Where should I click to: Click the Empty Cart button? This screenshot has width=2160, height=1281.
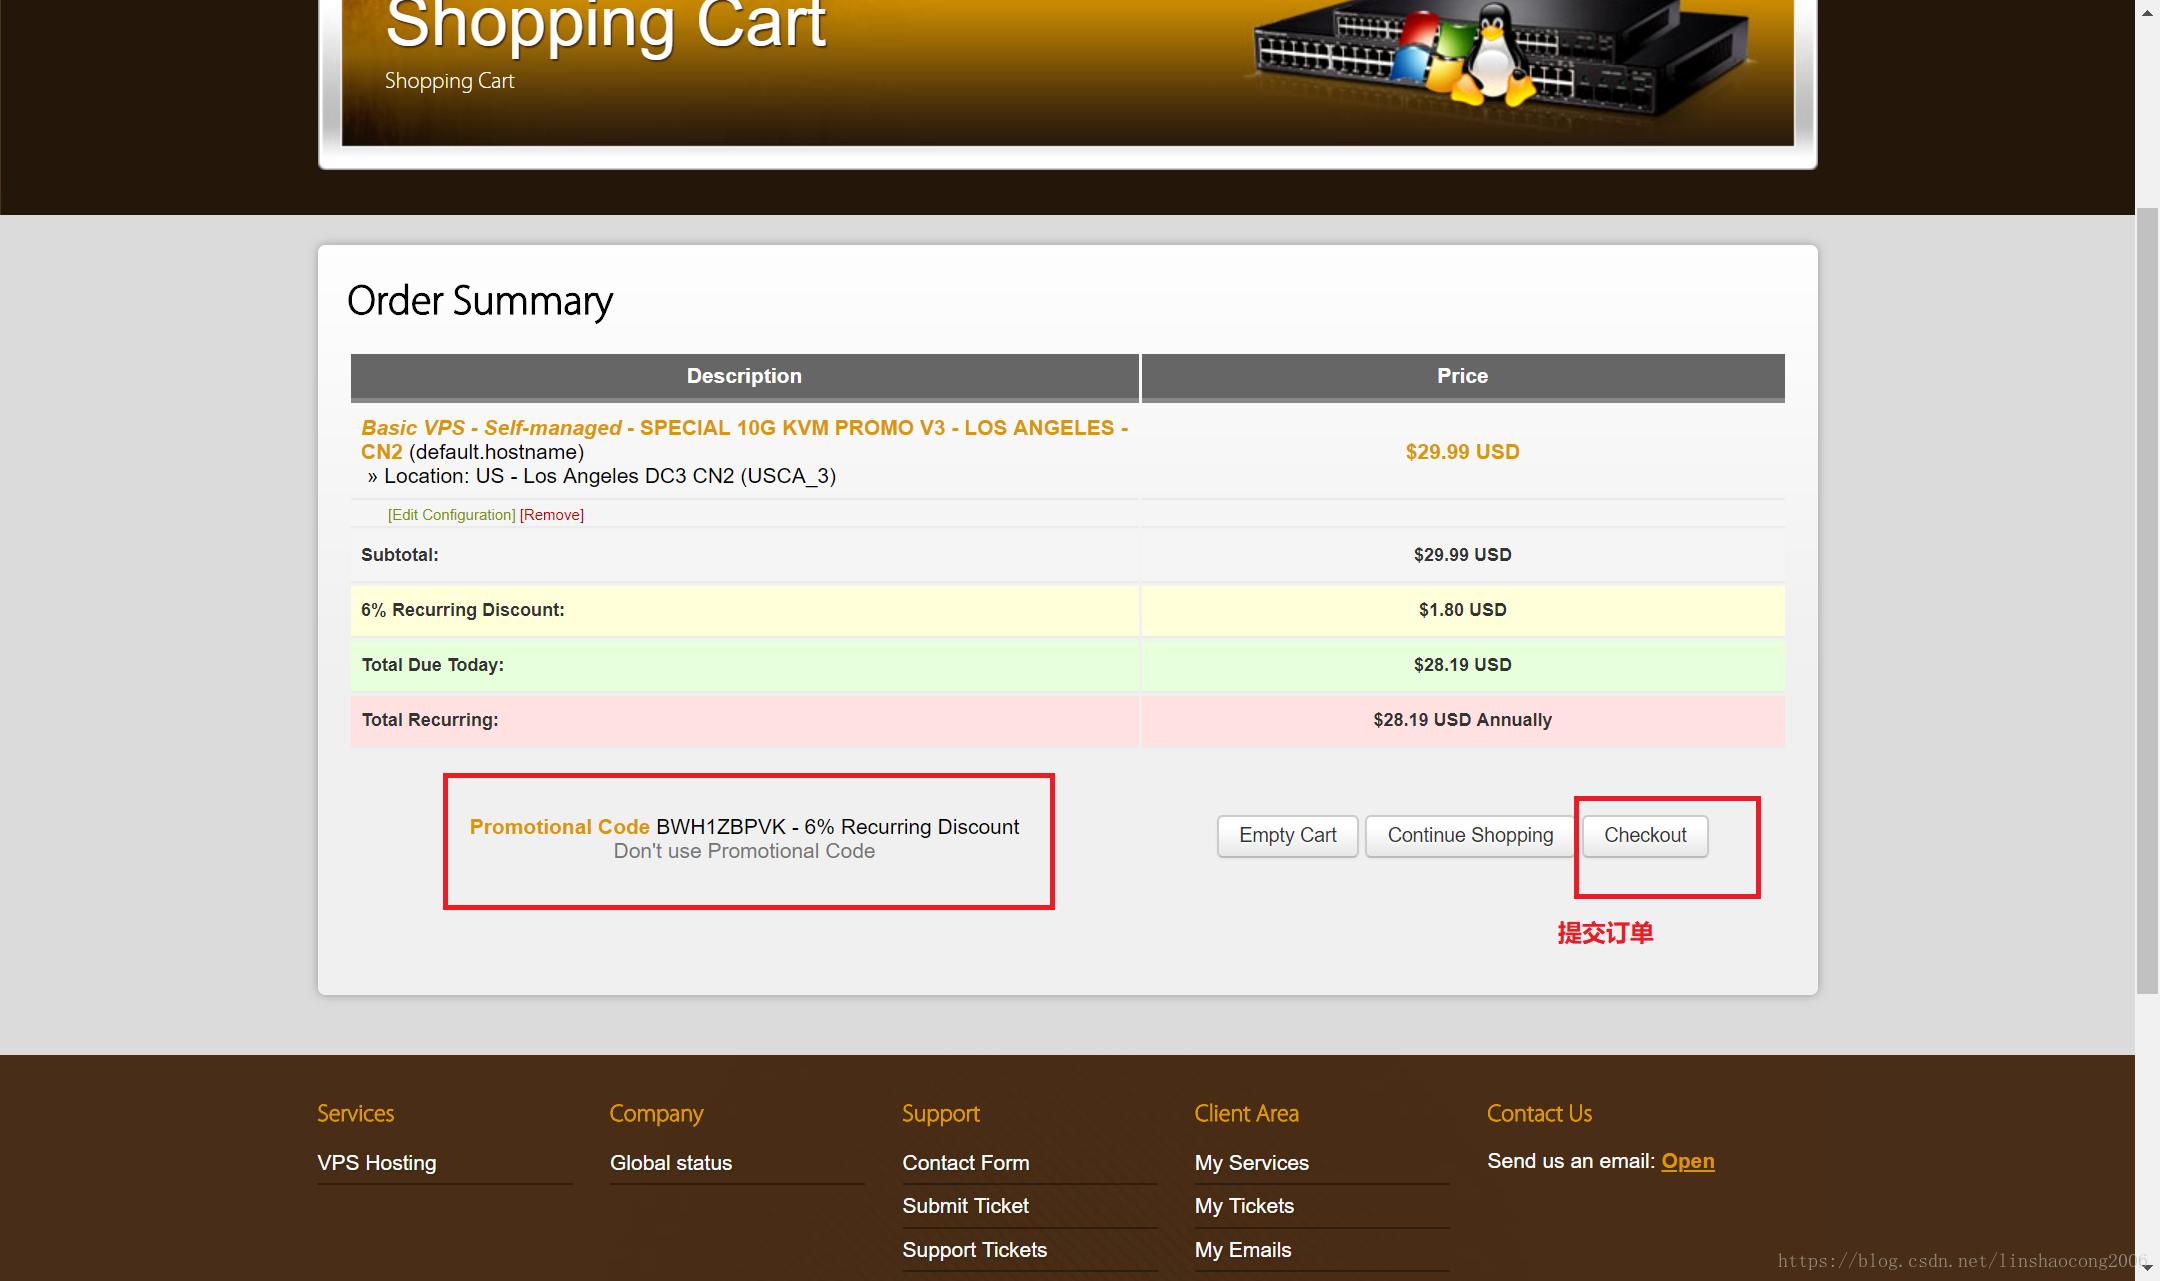click(1287, 835)
